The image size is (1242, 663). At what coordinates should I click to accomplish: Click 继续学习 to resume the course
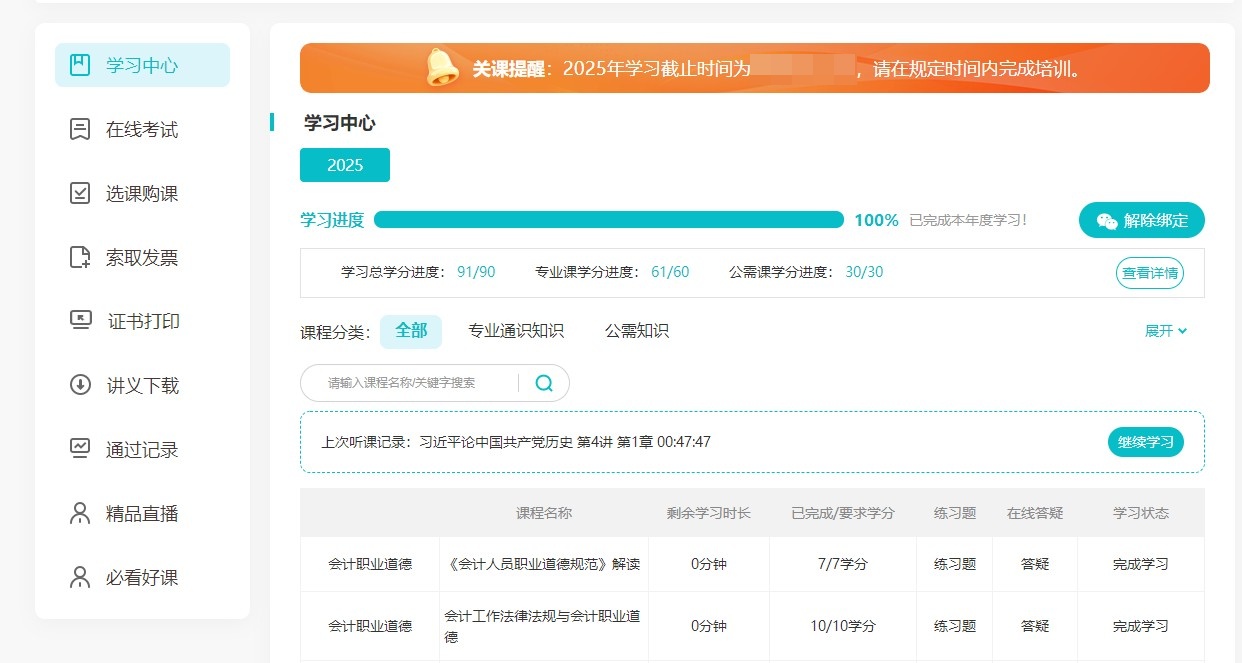pyautogui.click(x=1145, y=441)
